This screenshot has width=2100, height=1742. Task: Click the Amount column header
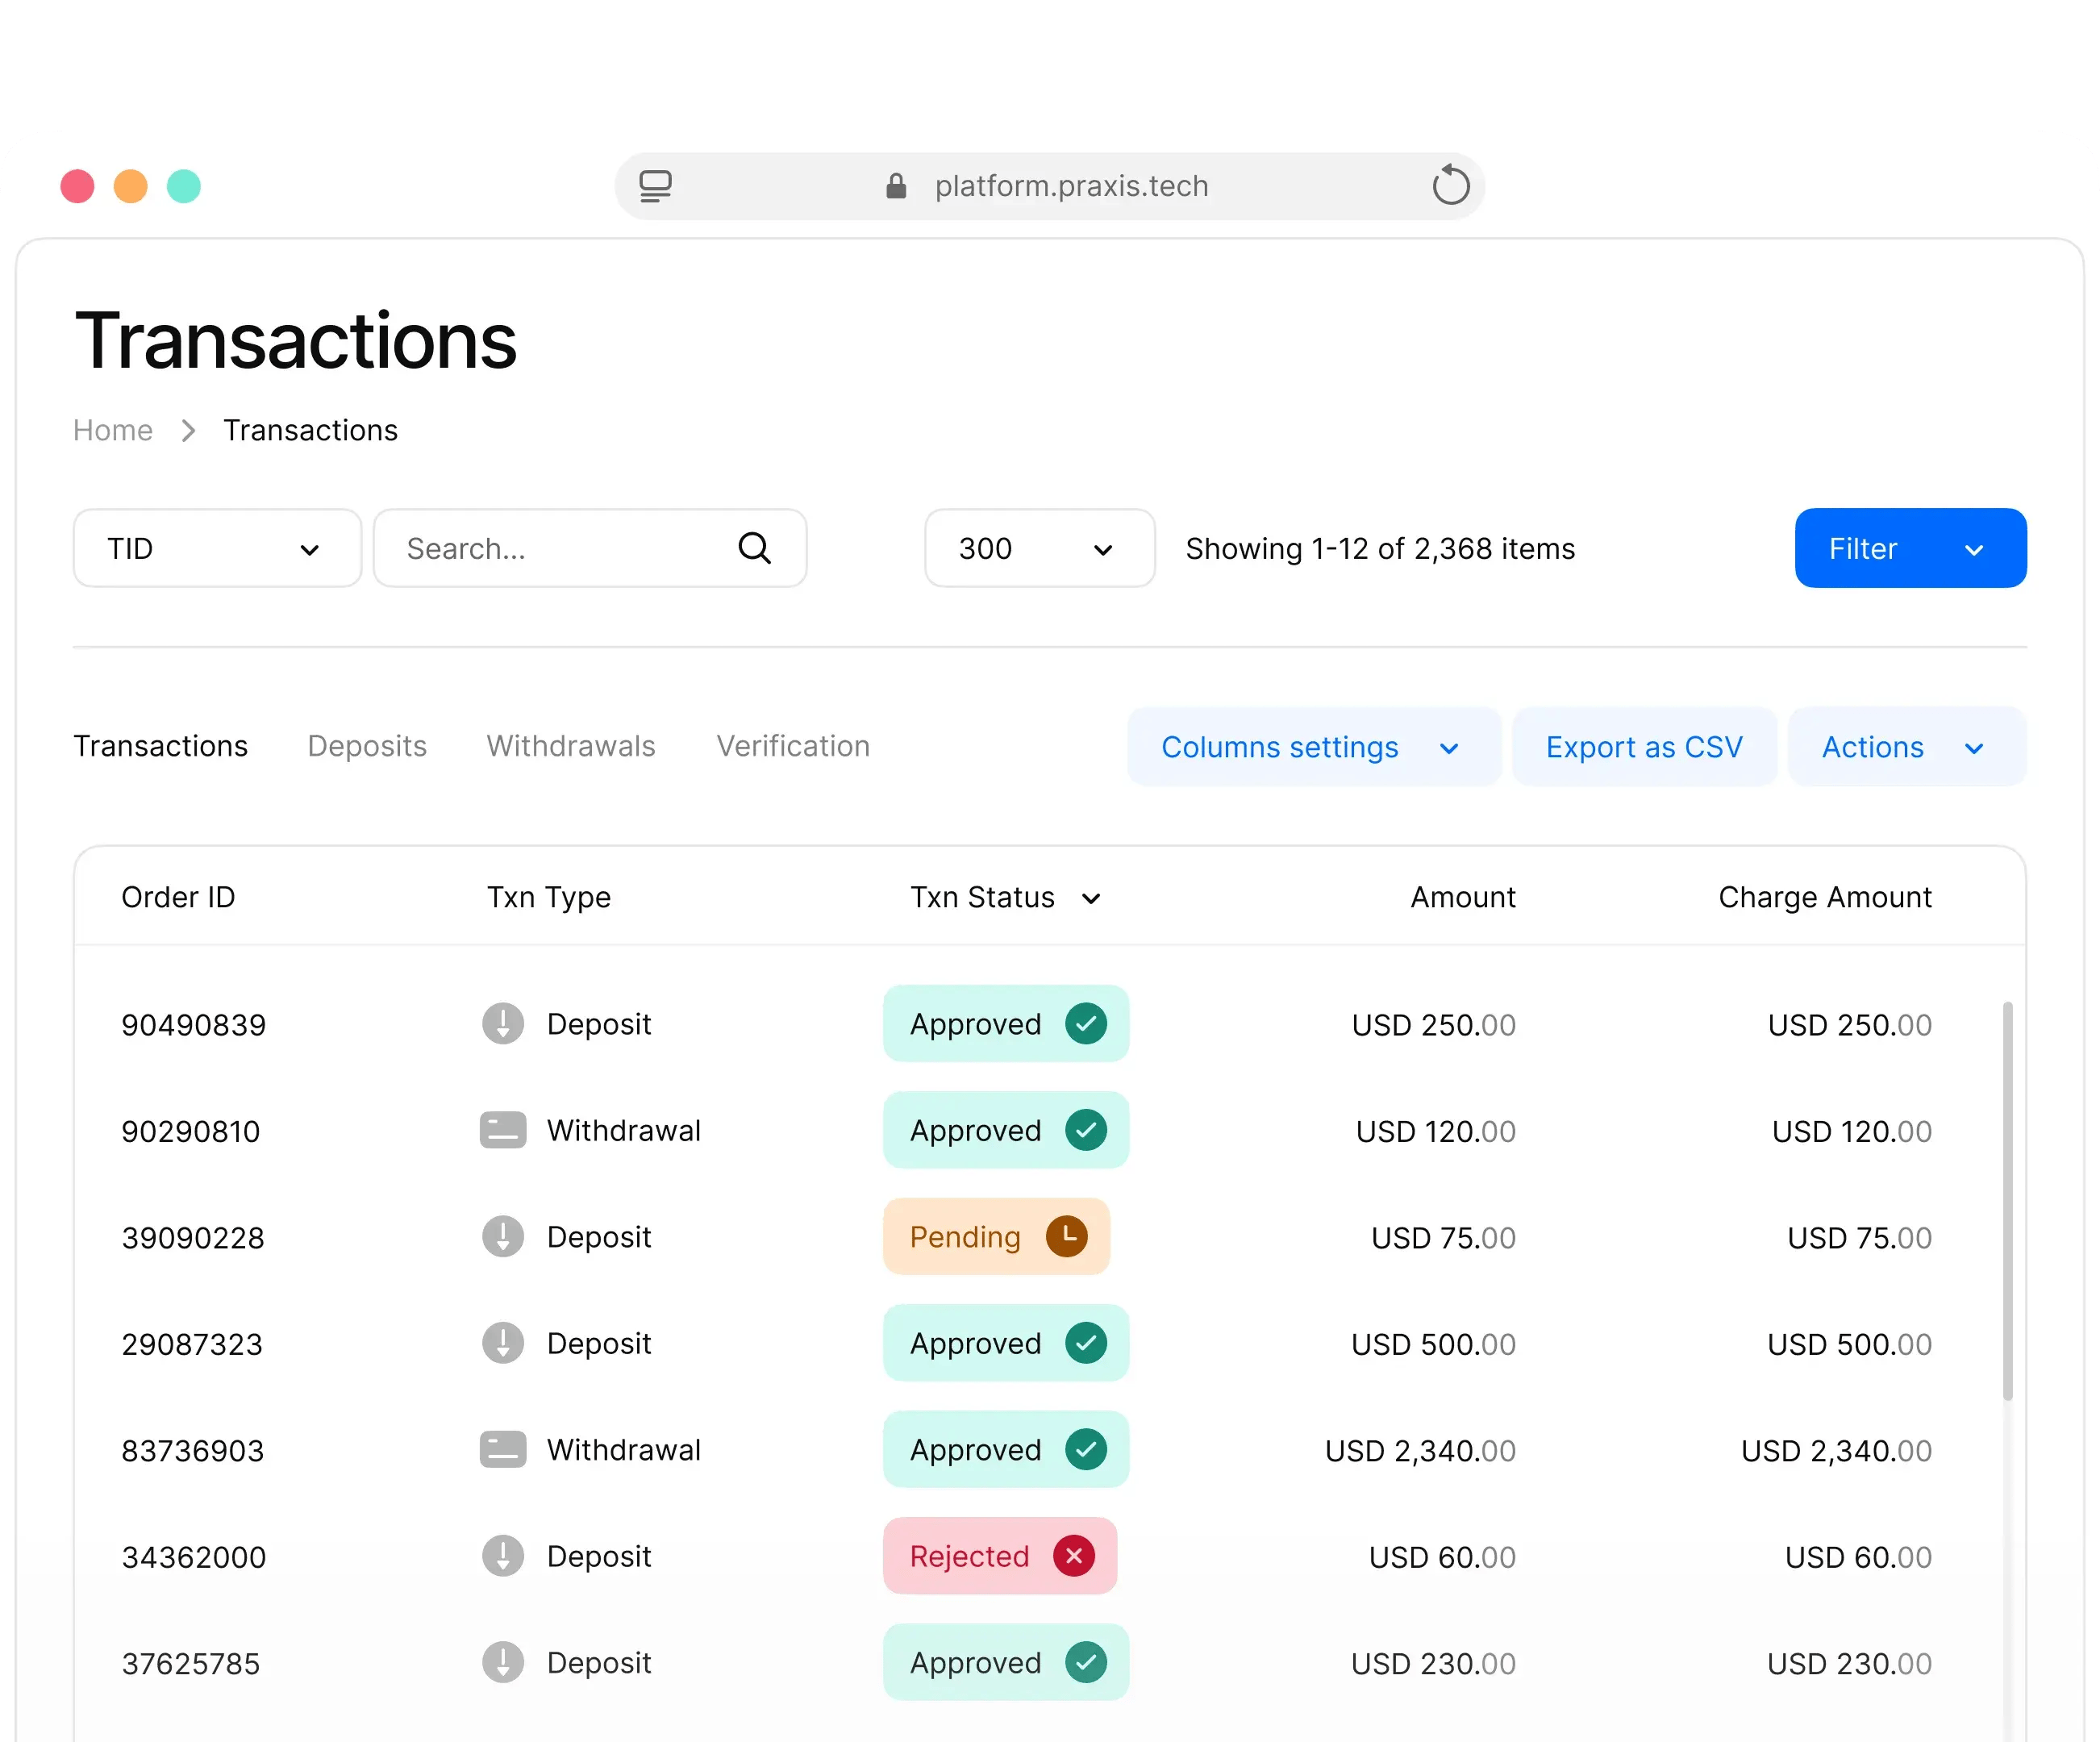1463,897
